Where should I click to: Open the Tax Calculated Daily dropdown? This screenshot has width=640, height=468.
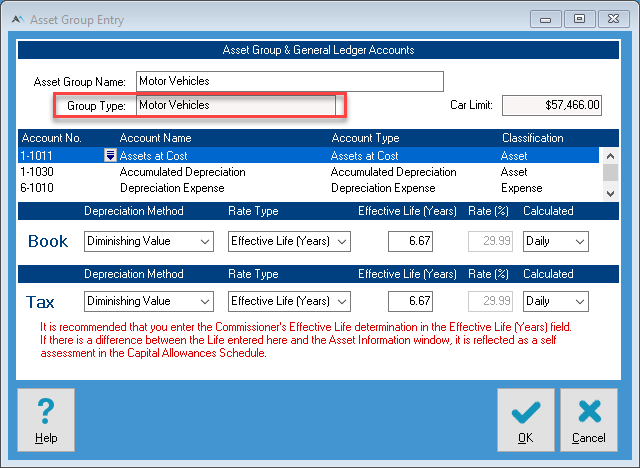coord(555,301)
